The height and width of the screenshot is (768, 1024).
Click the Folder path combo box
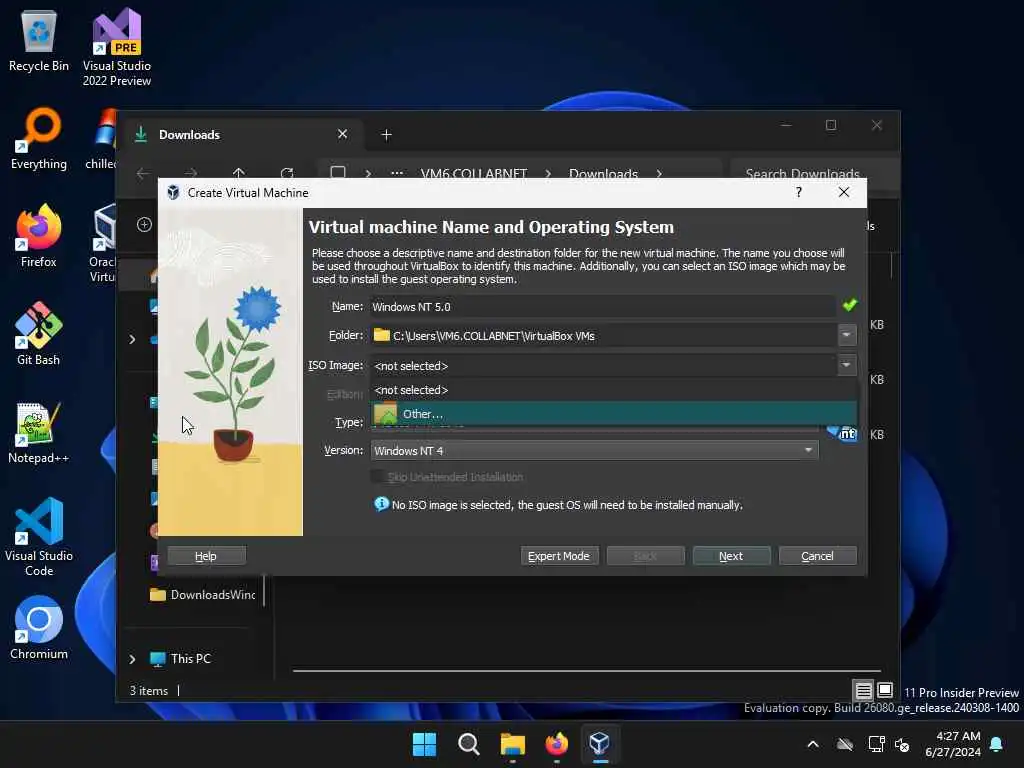(x=603, y=336)
